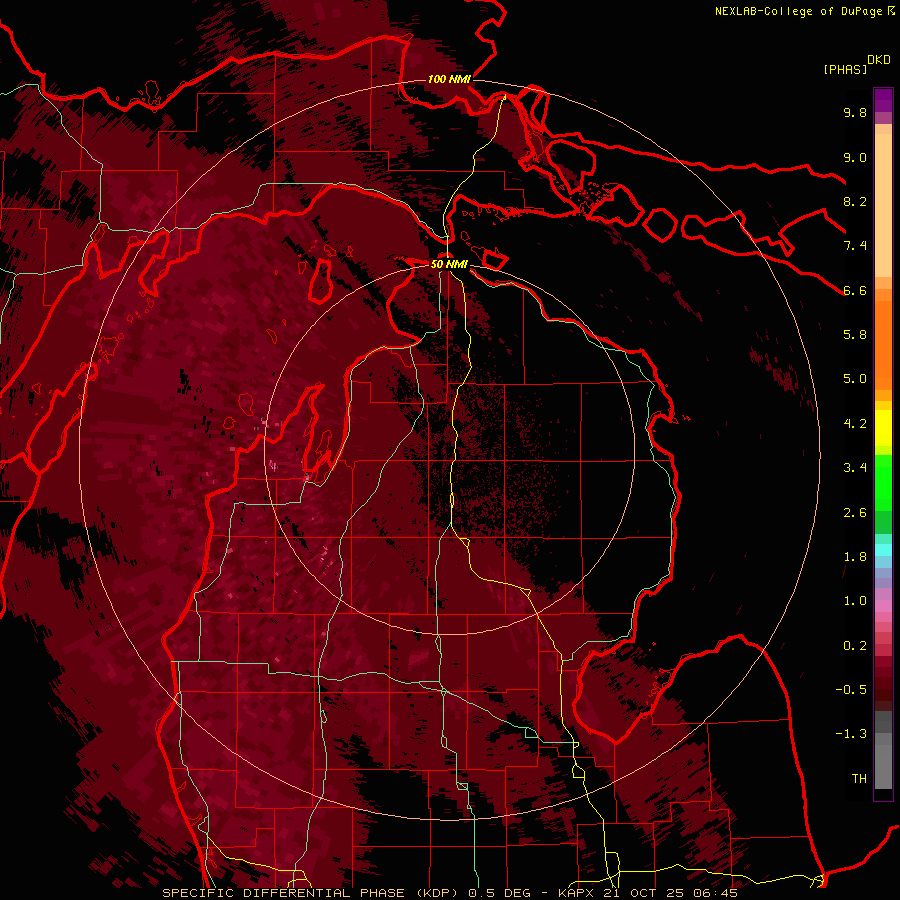Click the 5.8 legend value
The width and height of the screenshot is (900, 900).
tap(855, 335)
